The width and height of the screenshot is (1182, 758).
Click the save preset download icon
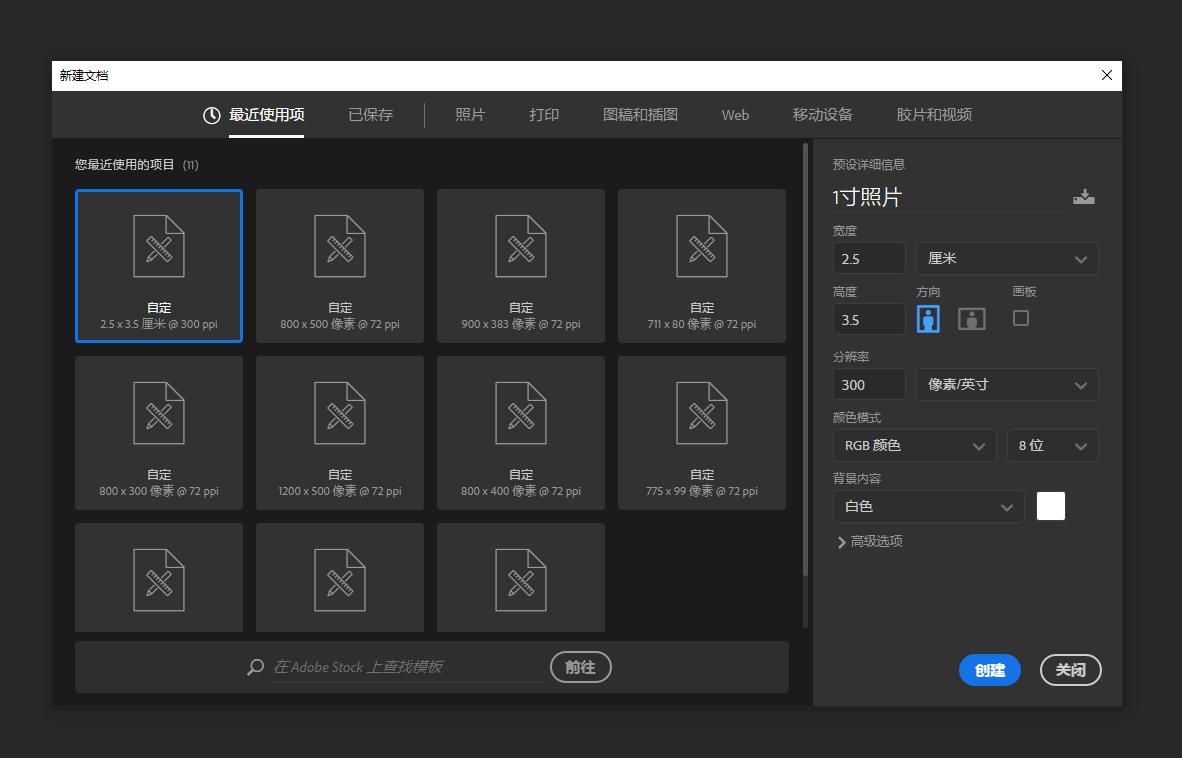pos(1085,196)
